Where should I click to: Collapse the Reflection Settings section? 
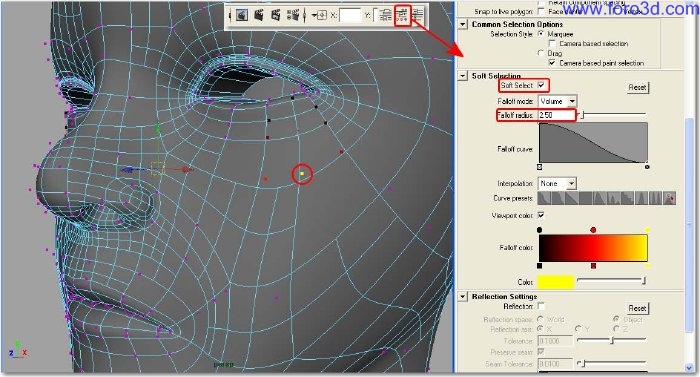[x=463, y=297]
